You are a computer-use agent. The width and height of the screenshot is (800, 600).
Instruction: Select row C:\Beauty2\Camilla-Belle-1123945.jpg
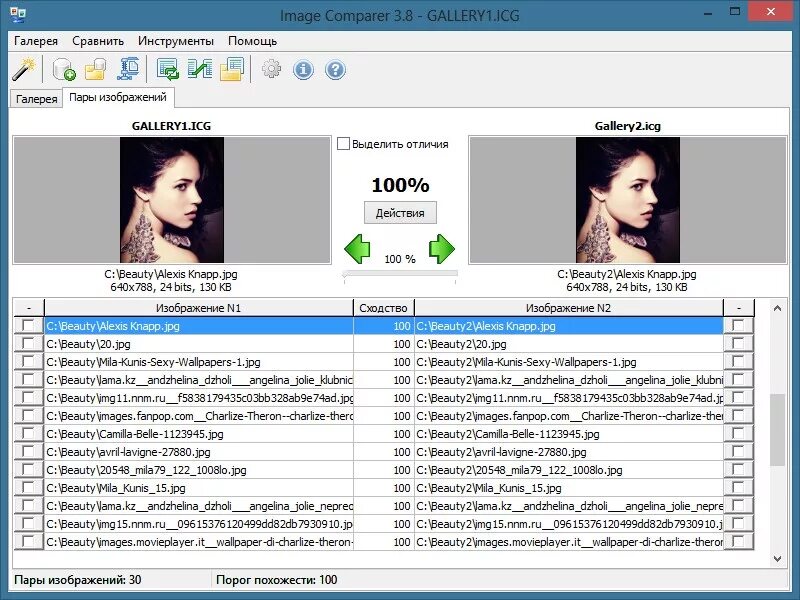pyautogui.click(x=569, y=434)
